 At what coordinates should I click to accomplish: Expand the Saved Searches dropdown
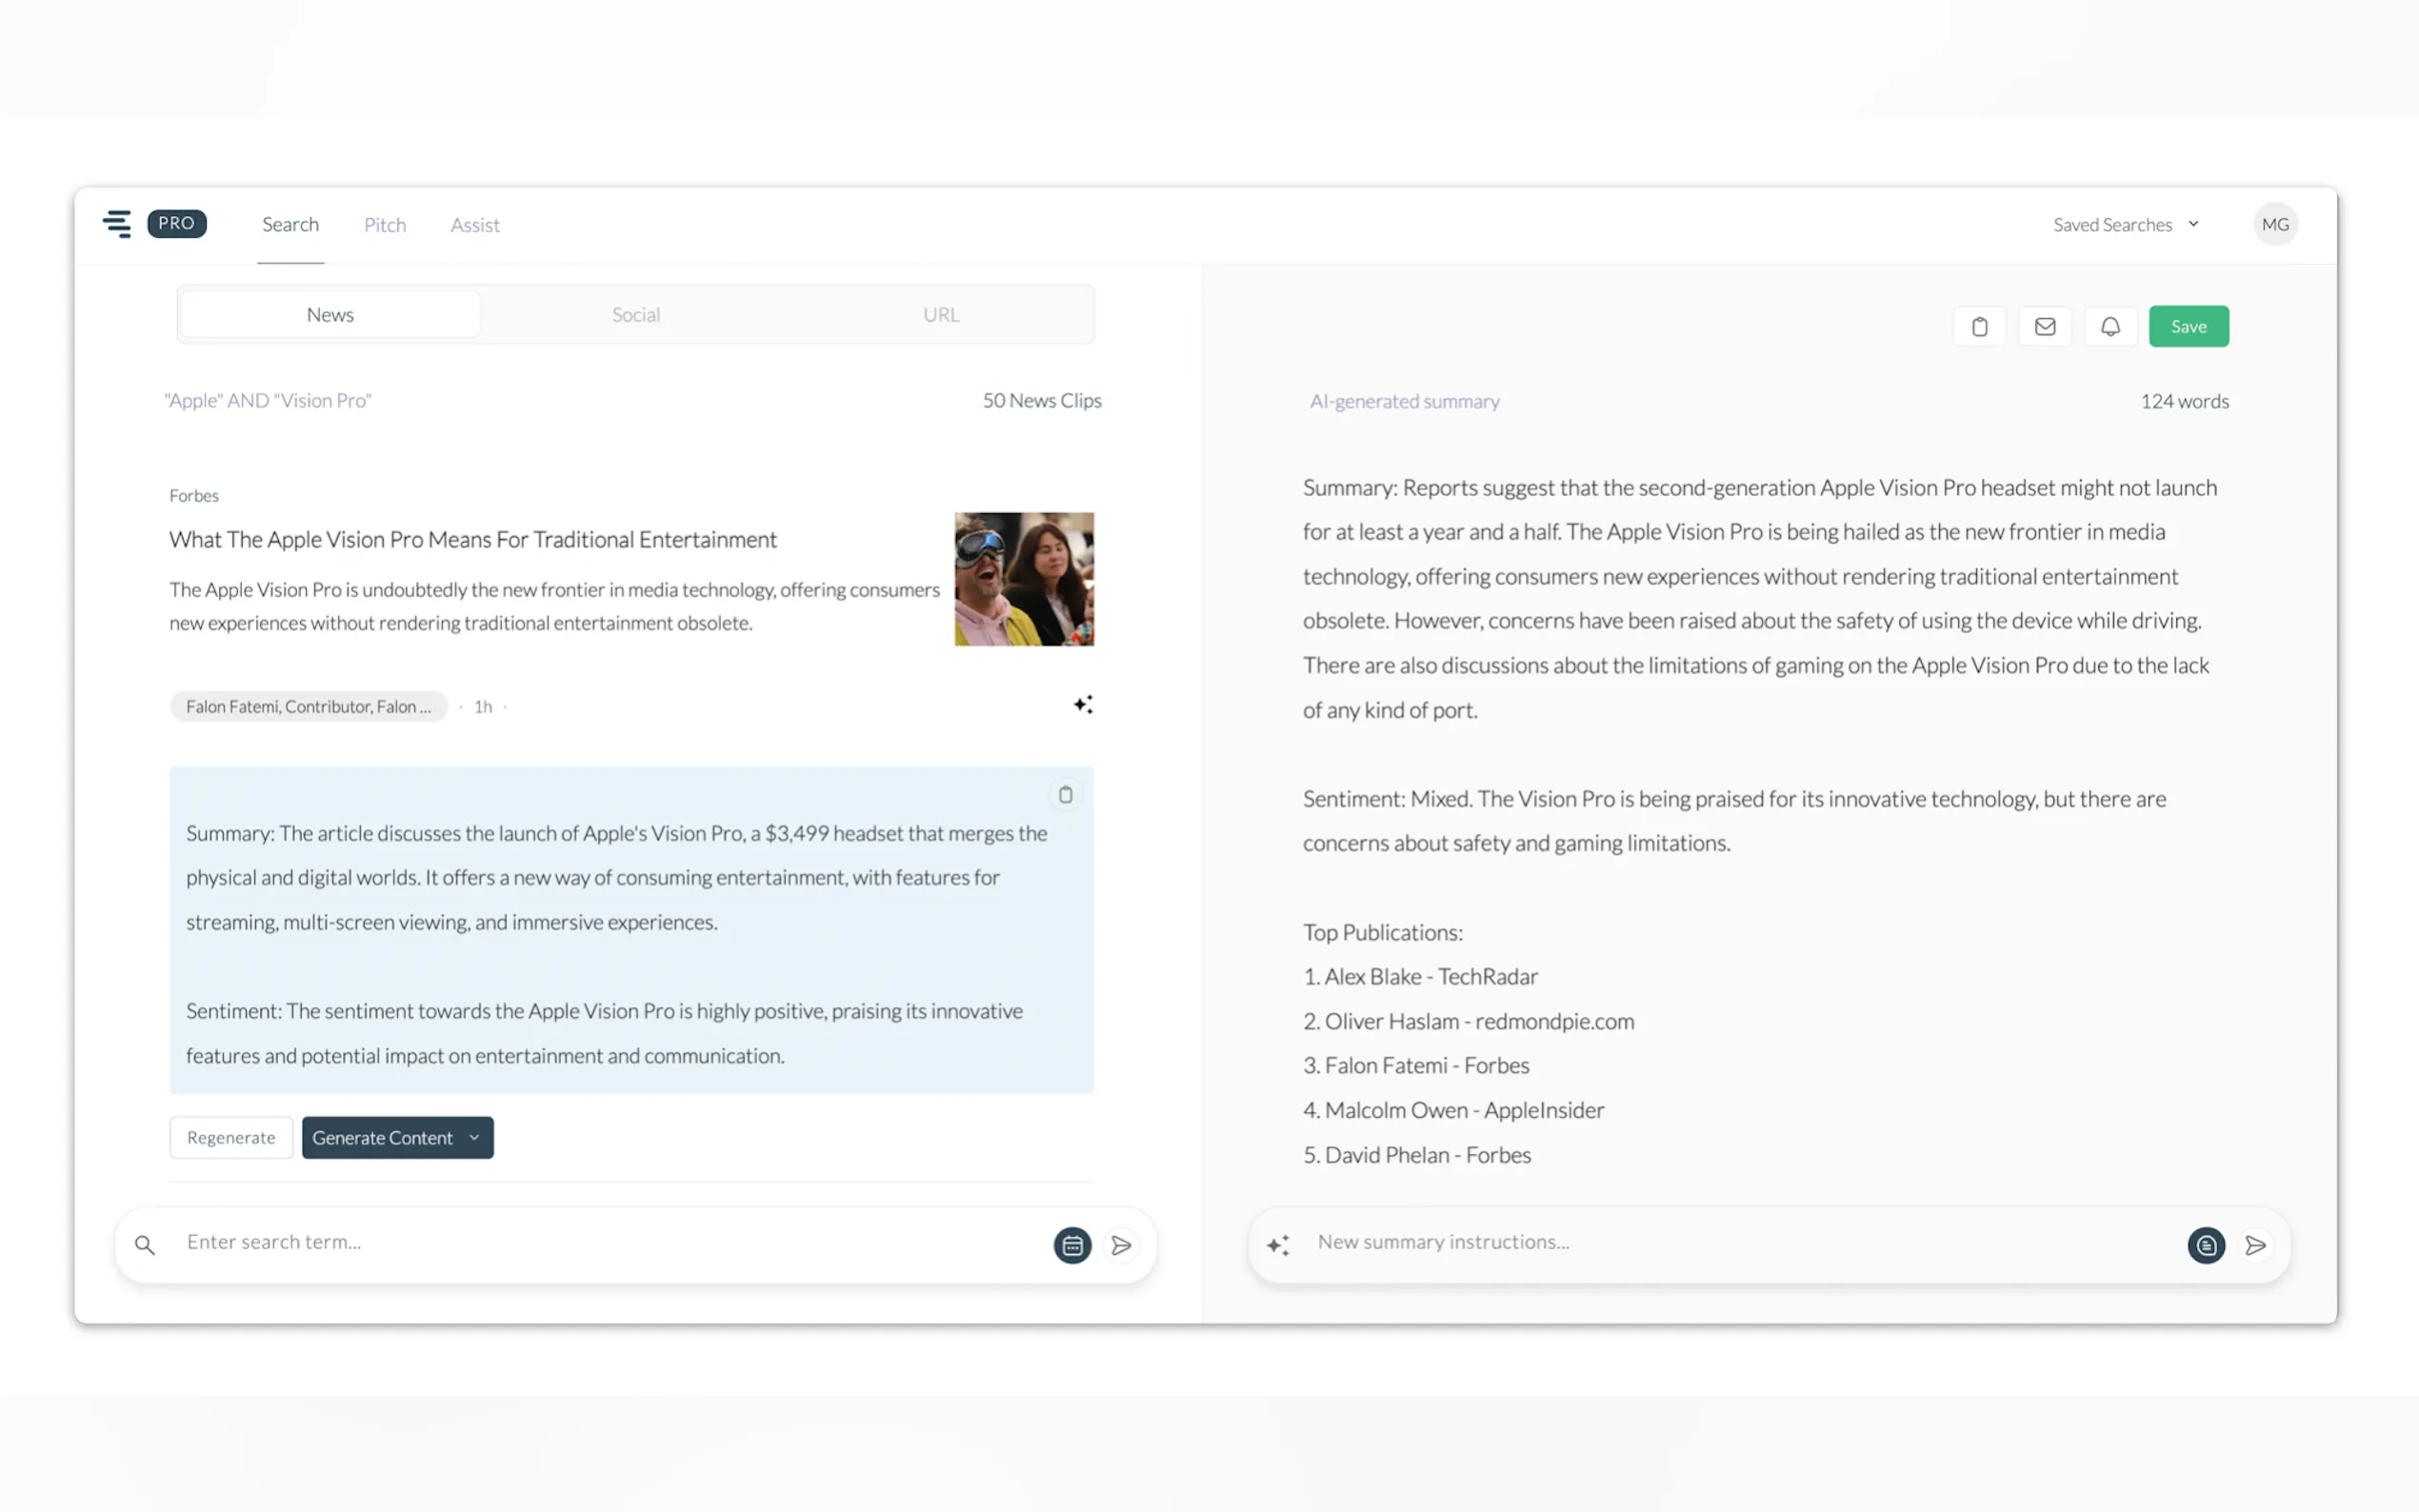click(2125, 224)
